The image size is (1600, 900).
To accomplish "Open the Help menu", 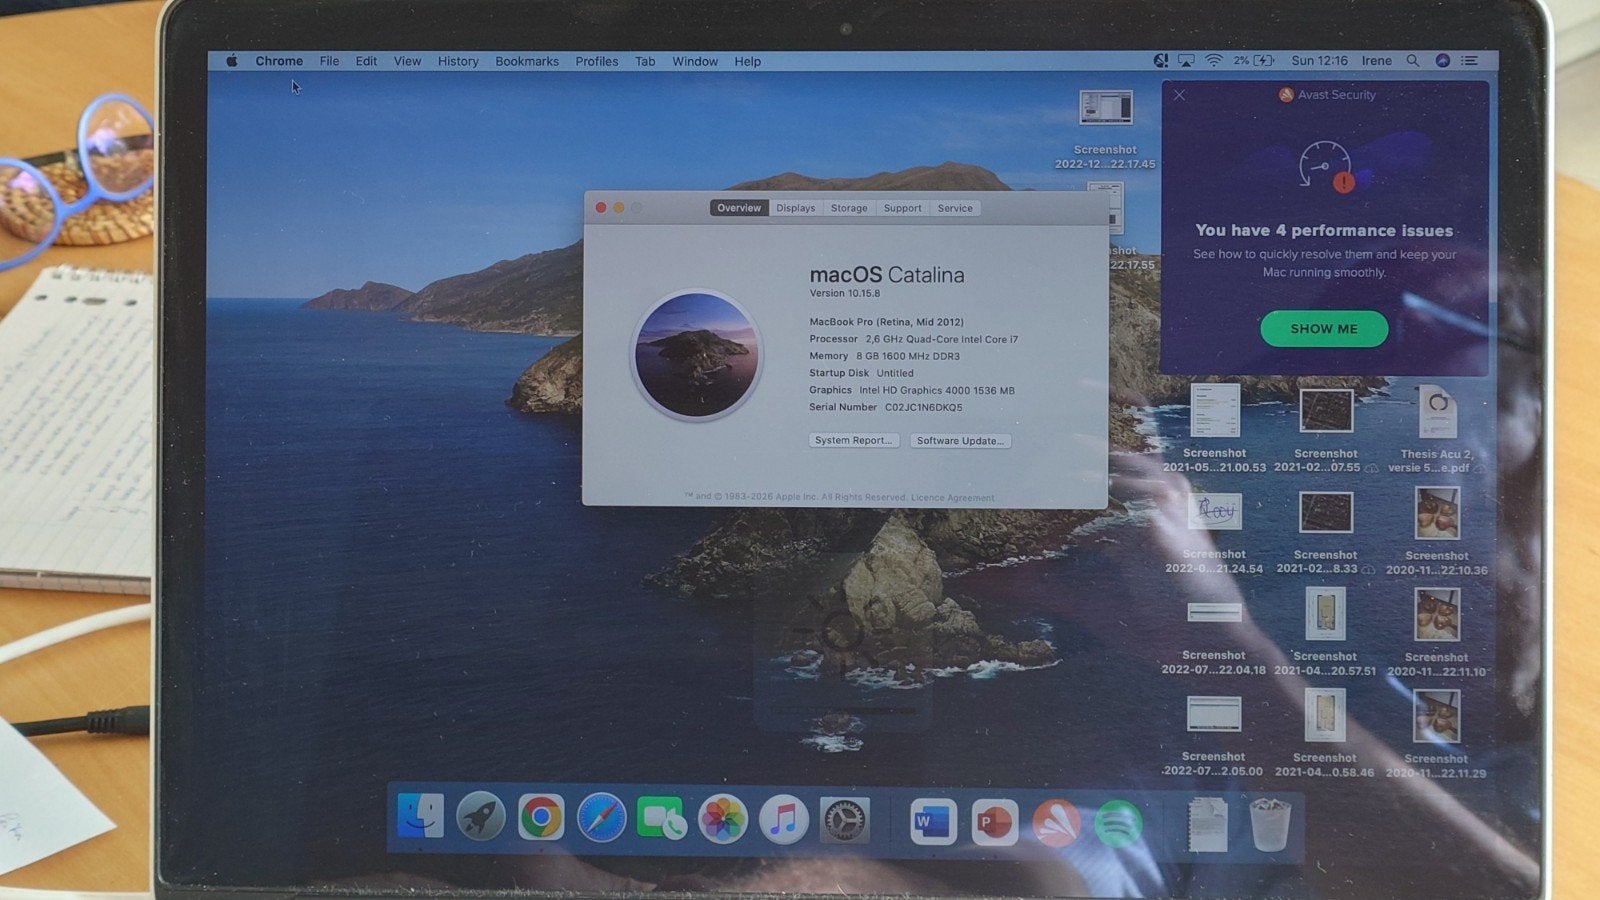I will tap(748, 61).
